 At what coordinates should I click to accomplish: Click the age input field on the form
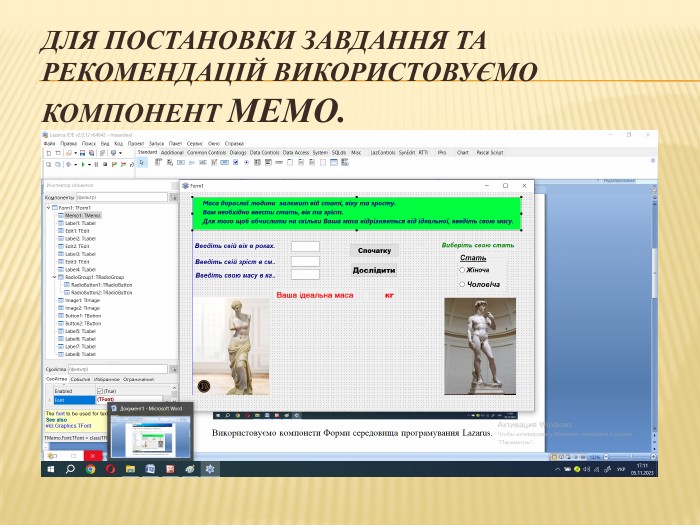click(305, 246)
